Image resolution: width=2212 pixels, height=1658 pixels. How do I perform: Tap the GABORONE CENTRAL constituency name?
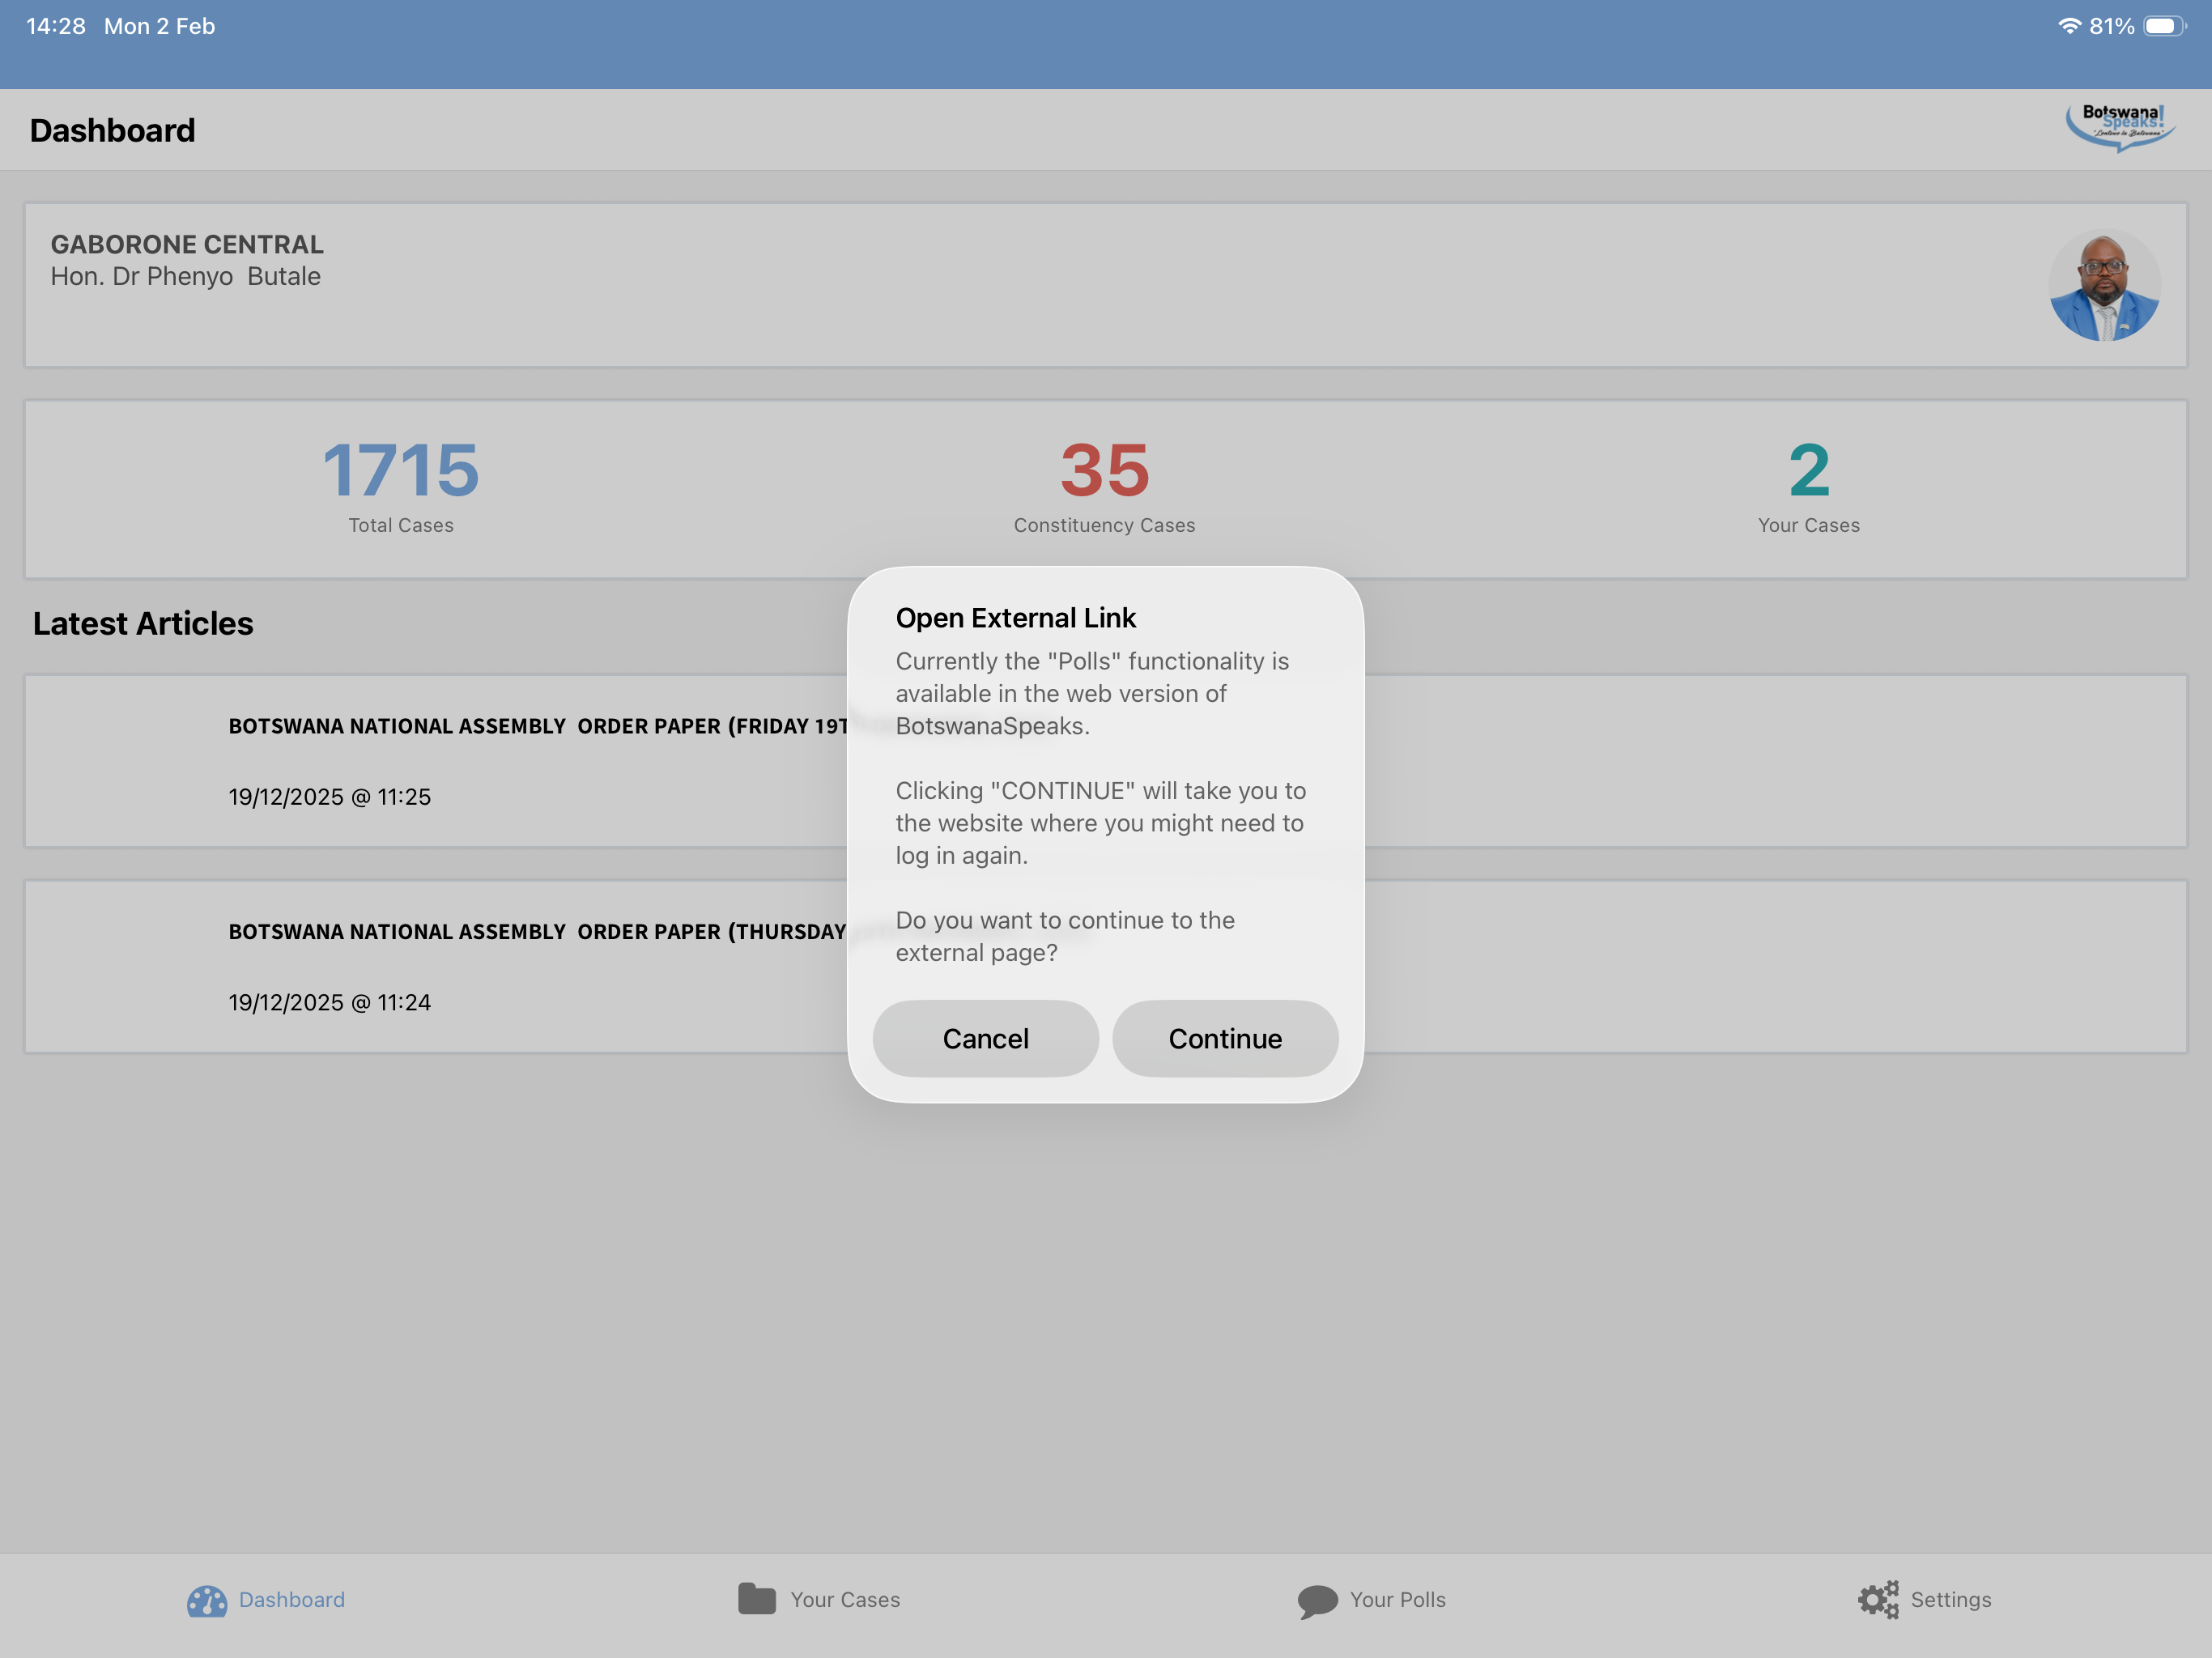(187, 244)
